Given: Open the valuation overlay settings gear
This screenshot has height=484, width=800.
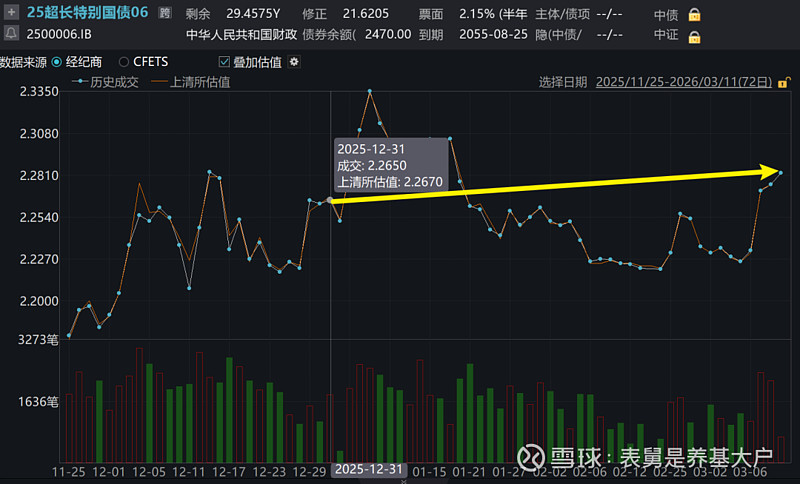Looking at the screenshot, I should click(x=294, y=62).
